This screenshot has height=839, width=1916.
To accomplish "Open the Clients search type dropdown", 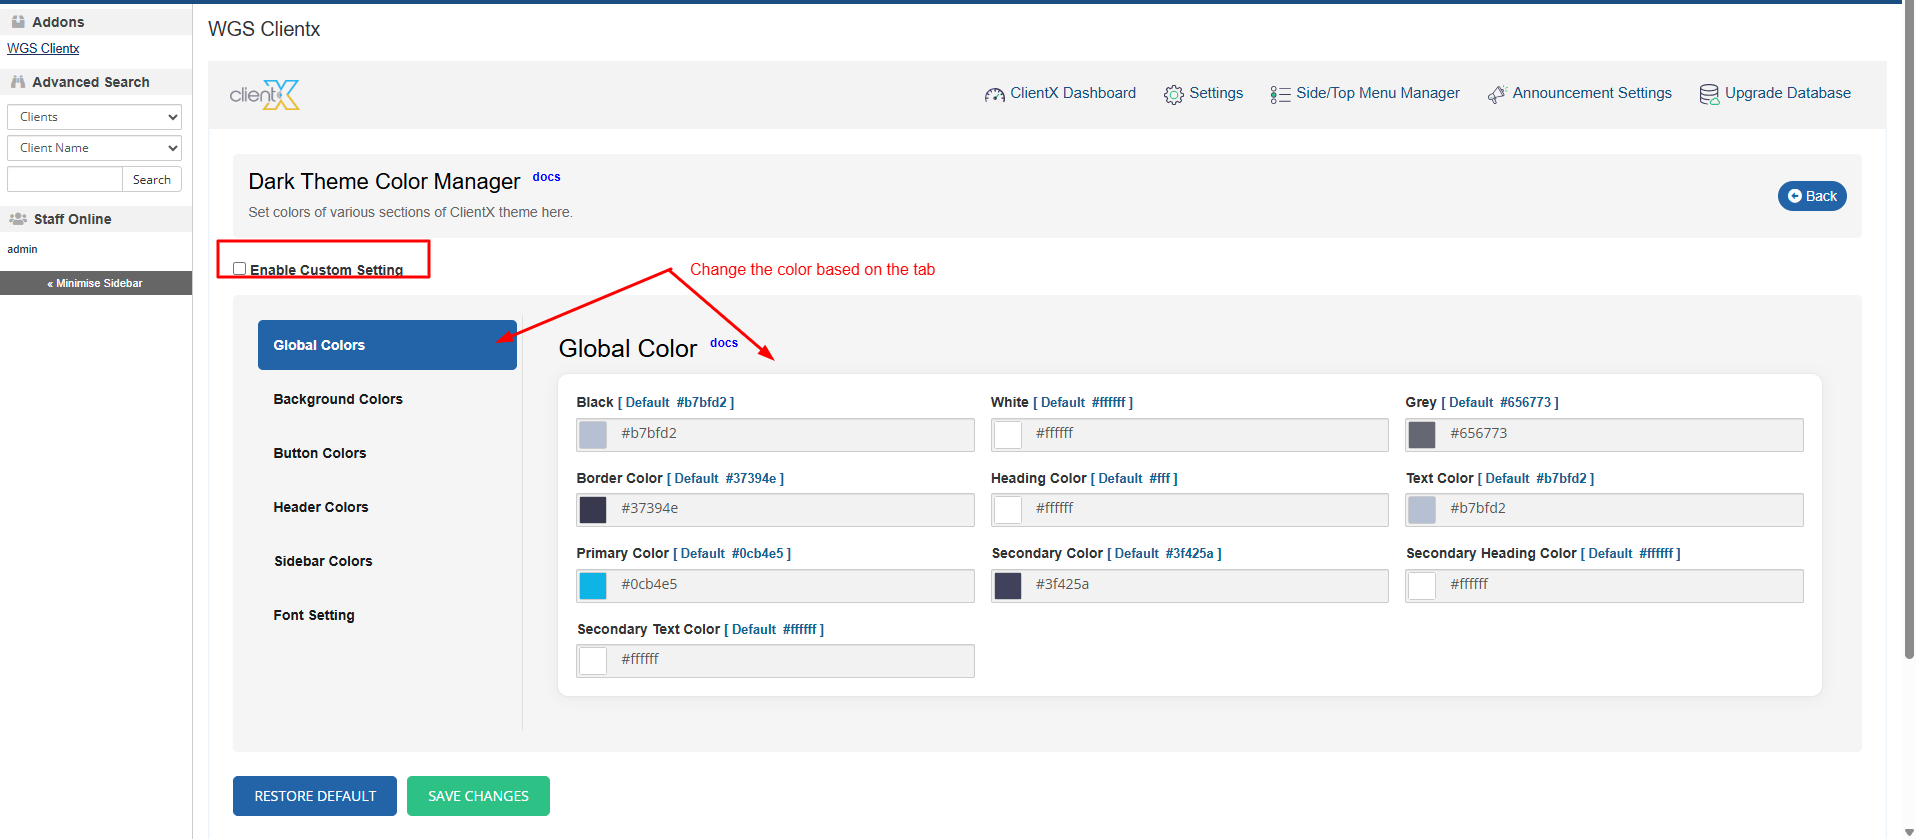I will (x=95, y=117).
